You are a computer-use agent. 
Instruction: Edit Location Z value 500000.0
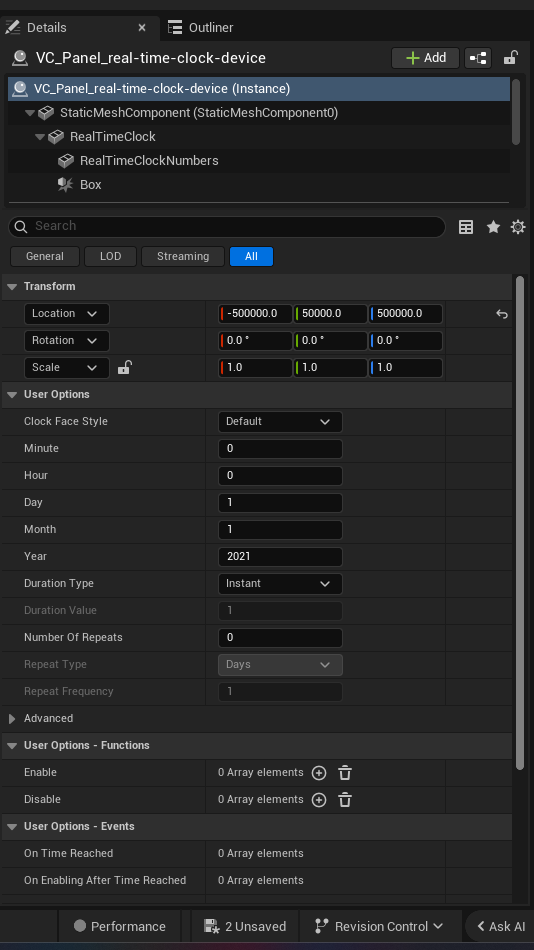(406, 314)
